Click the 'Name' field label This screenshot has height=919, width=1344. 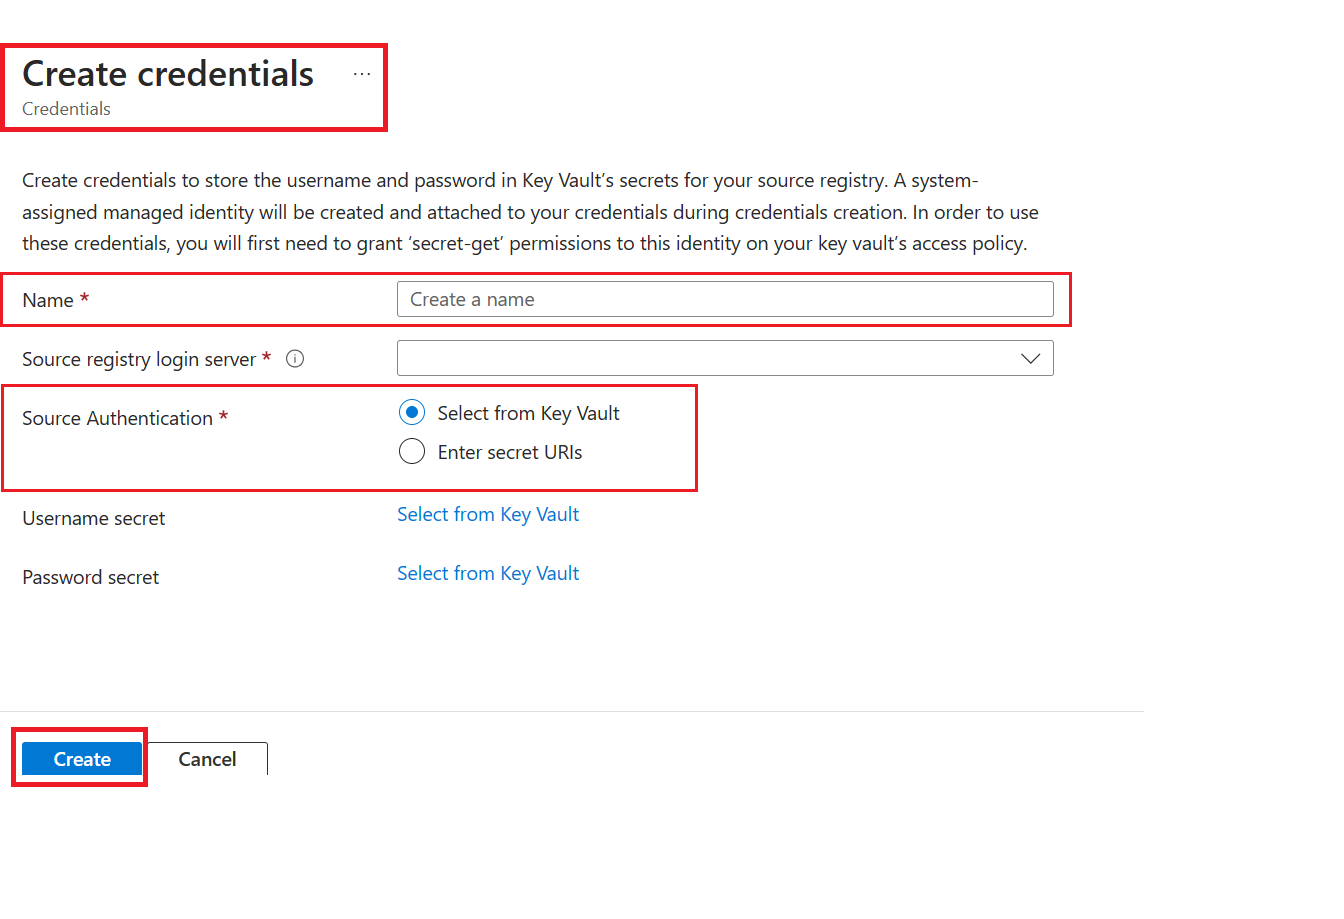[48, 300]
